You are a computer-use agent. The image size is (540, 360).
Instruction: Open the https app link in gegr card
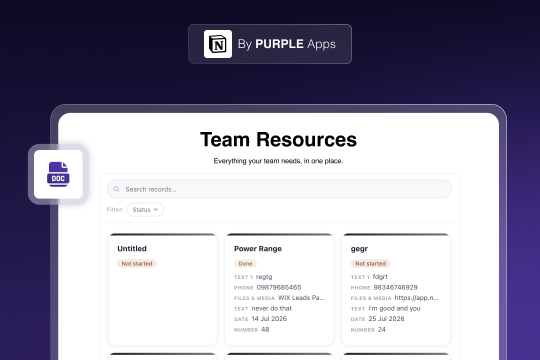click(416, 298)
